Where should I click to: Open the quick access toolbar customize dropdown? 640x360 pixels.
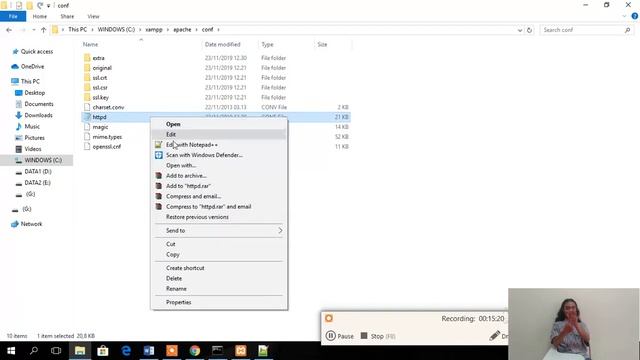click(49, 5)
